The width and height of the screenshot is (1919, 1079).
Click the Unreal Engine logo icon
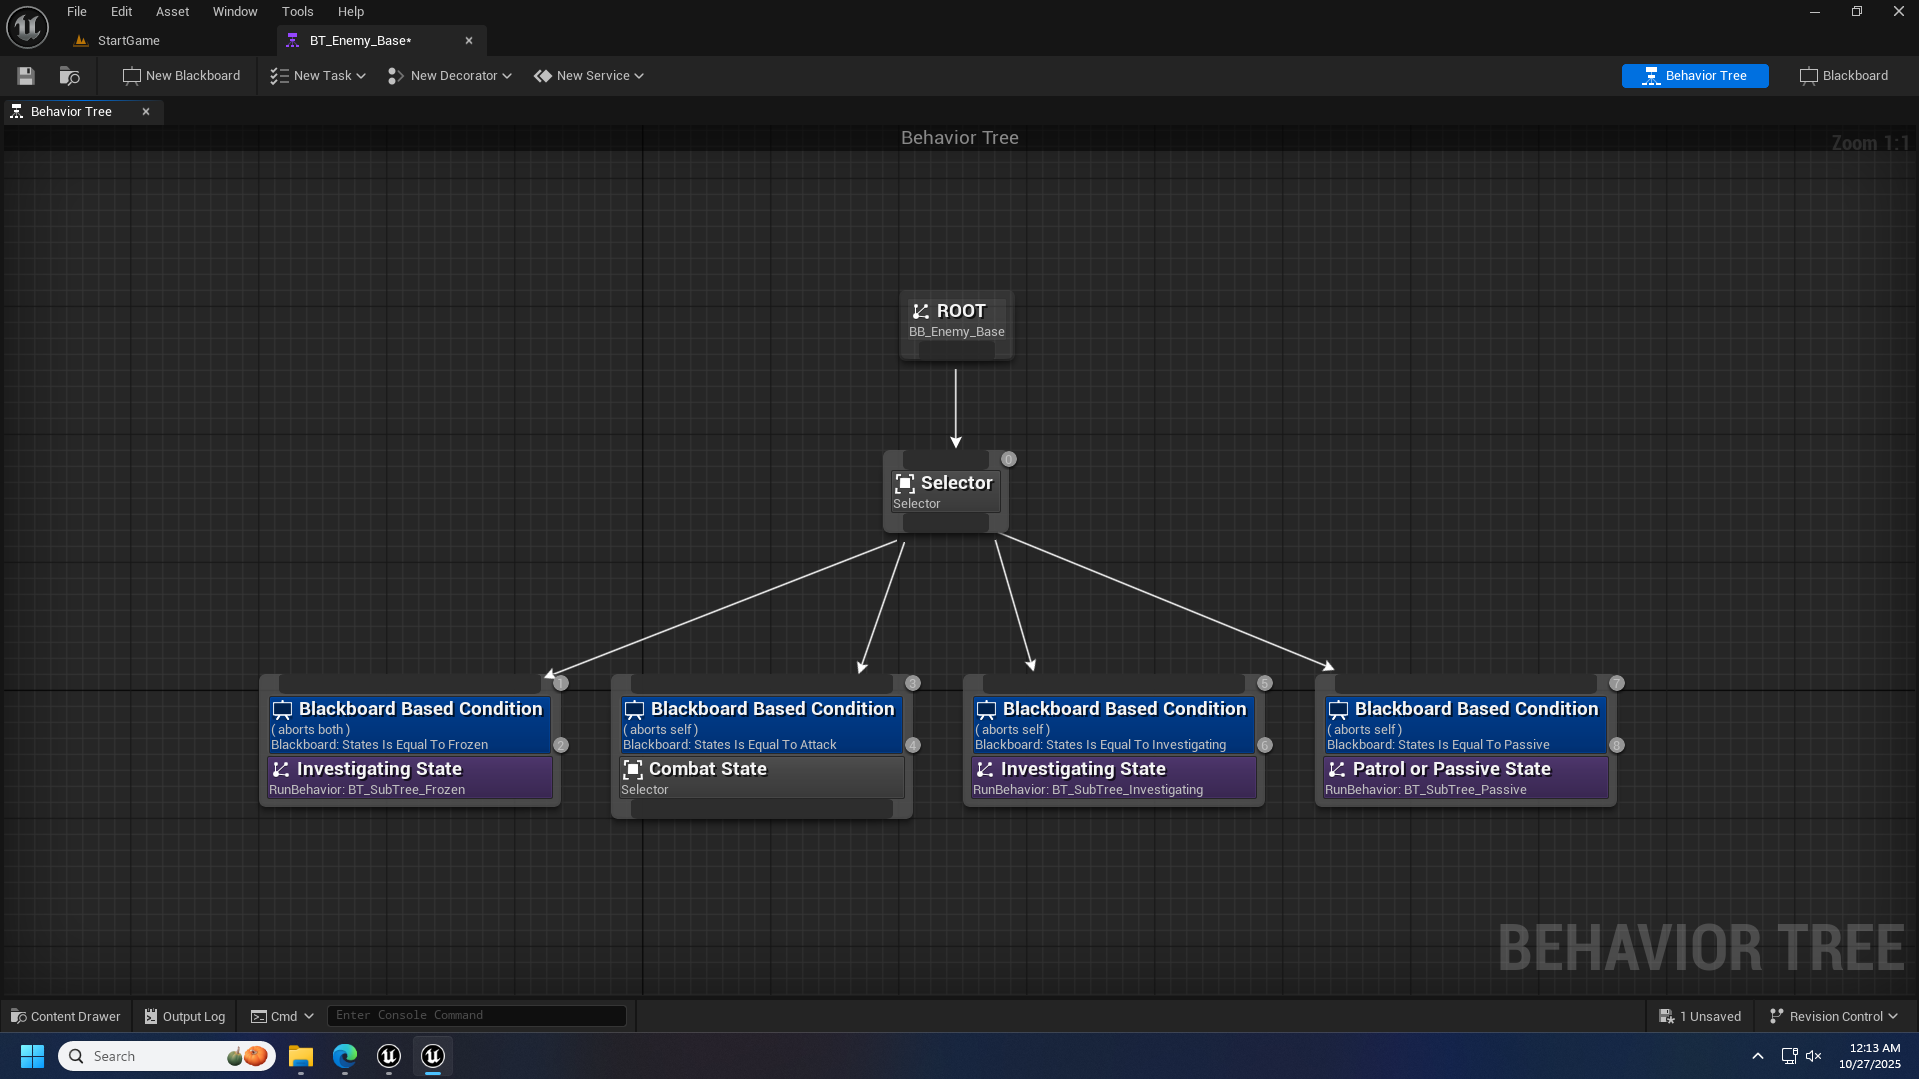point(27,27)
